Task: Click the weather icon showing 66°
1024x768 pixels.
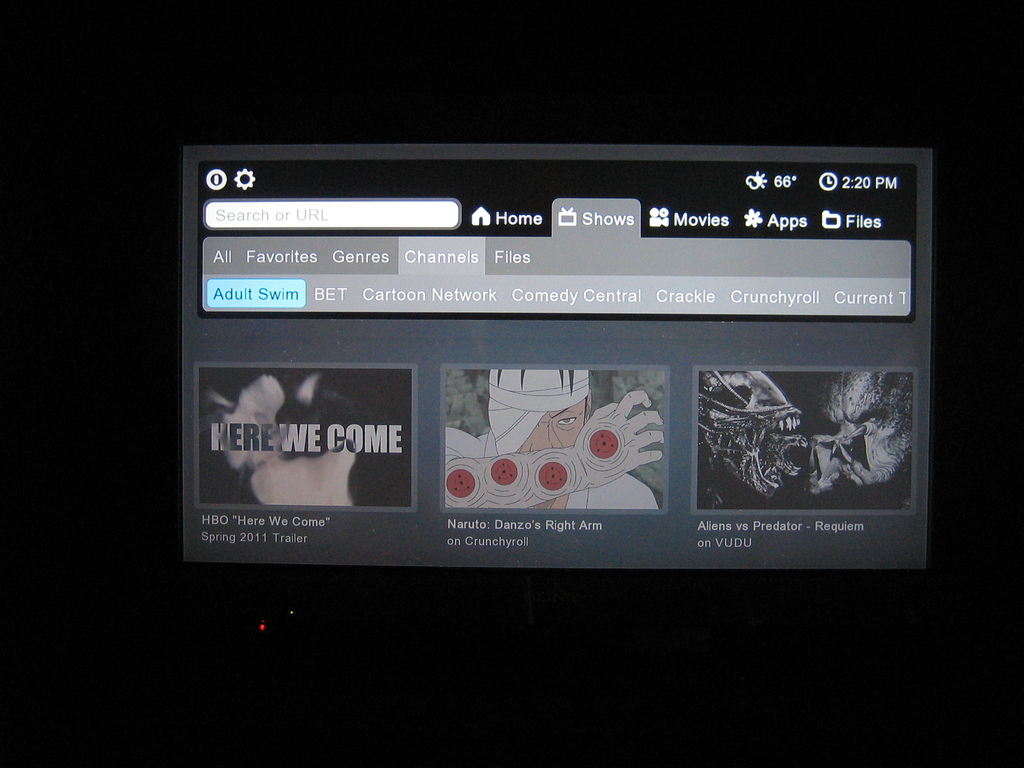Action: coord(756,180)
